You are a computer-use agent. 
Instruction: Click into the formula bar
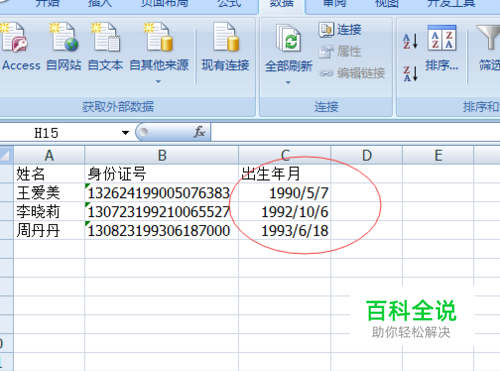pyautogui.click(x=355, y=133)
